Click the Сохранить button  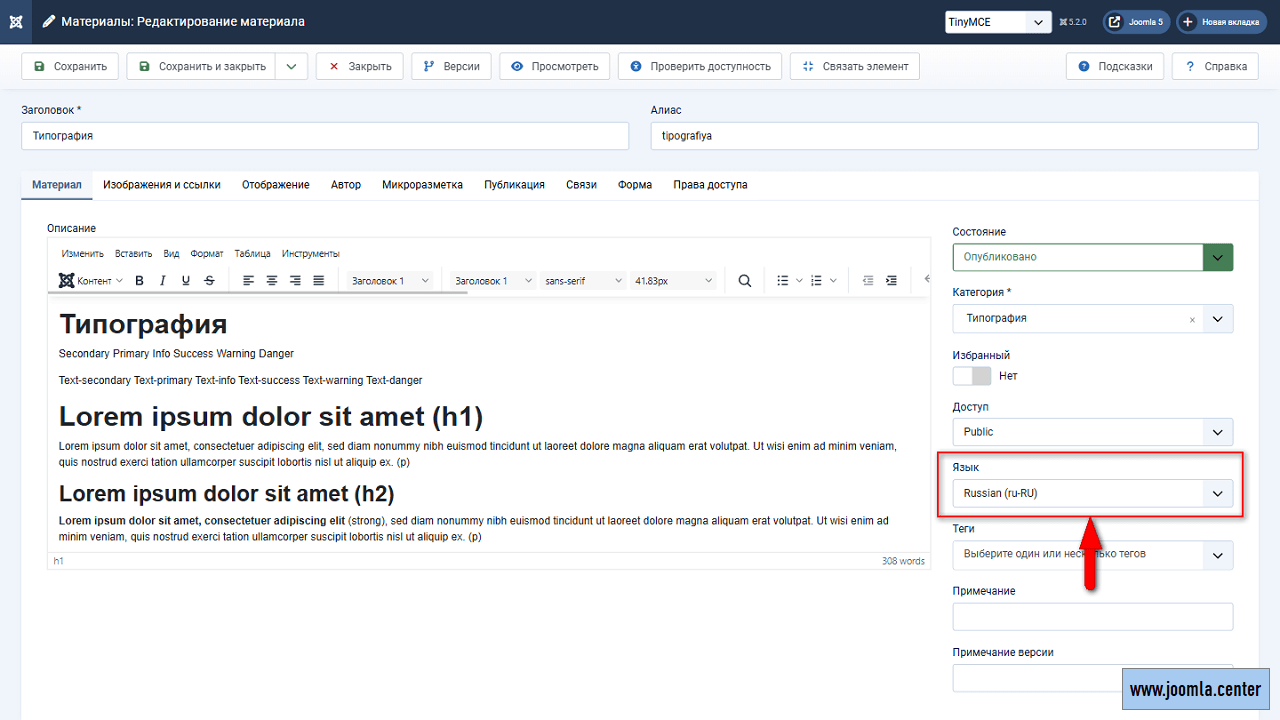pyautogui.click(x=70, y=66)
